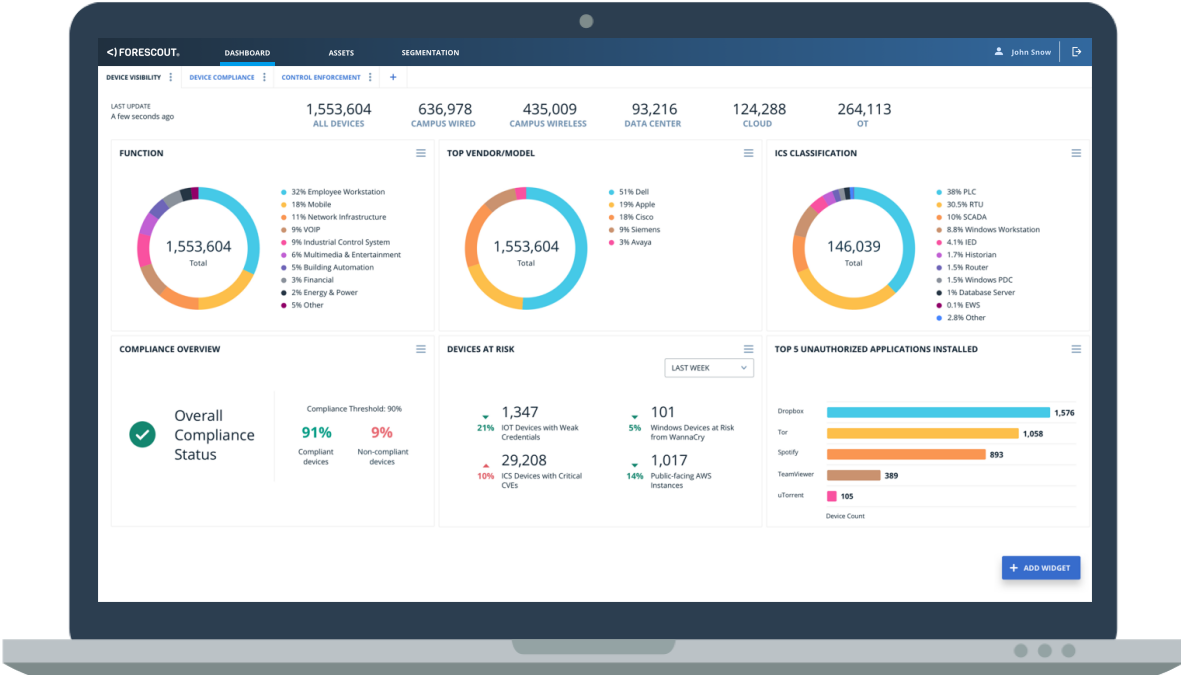Open the Compliance Overview widget menu icon

[x=421, y=349]
